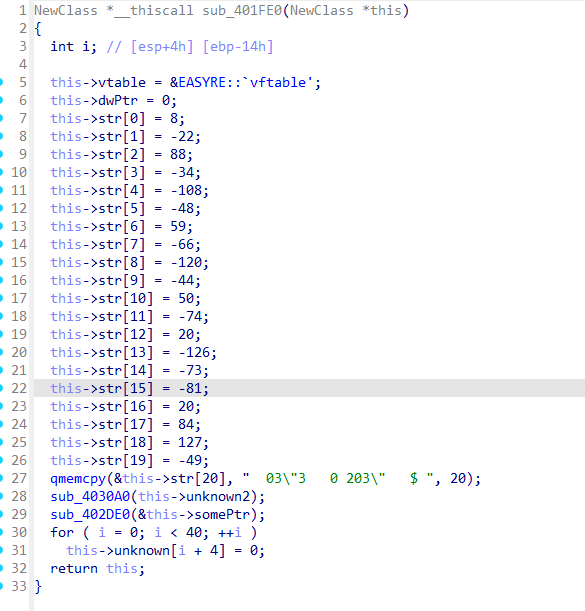
Task: Select line this->str[2] = 88
Action: [x=121, y=154]
